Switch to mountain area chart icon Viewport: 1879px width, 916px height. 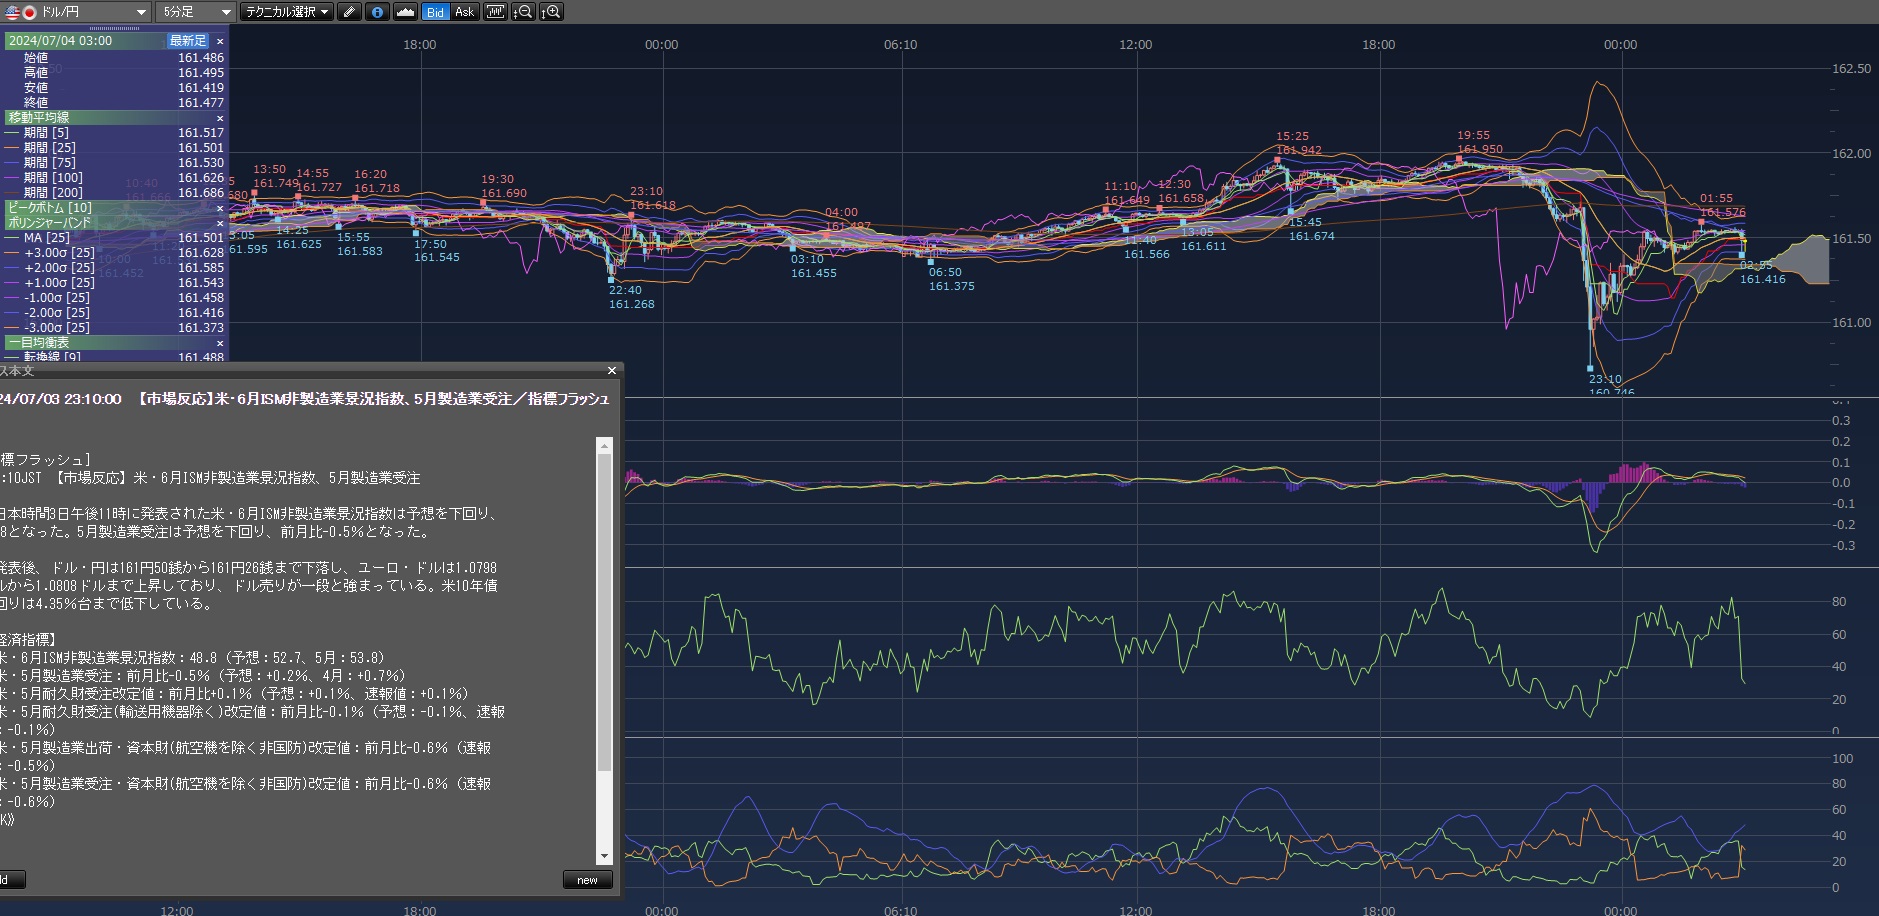tap(405, 12)
